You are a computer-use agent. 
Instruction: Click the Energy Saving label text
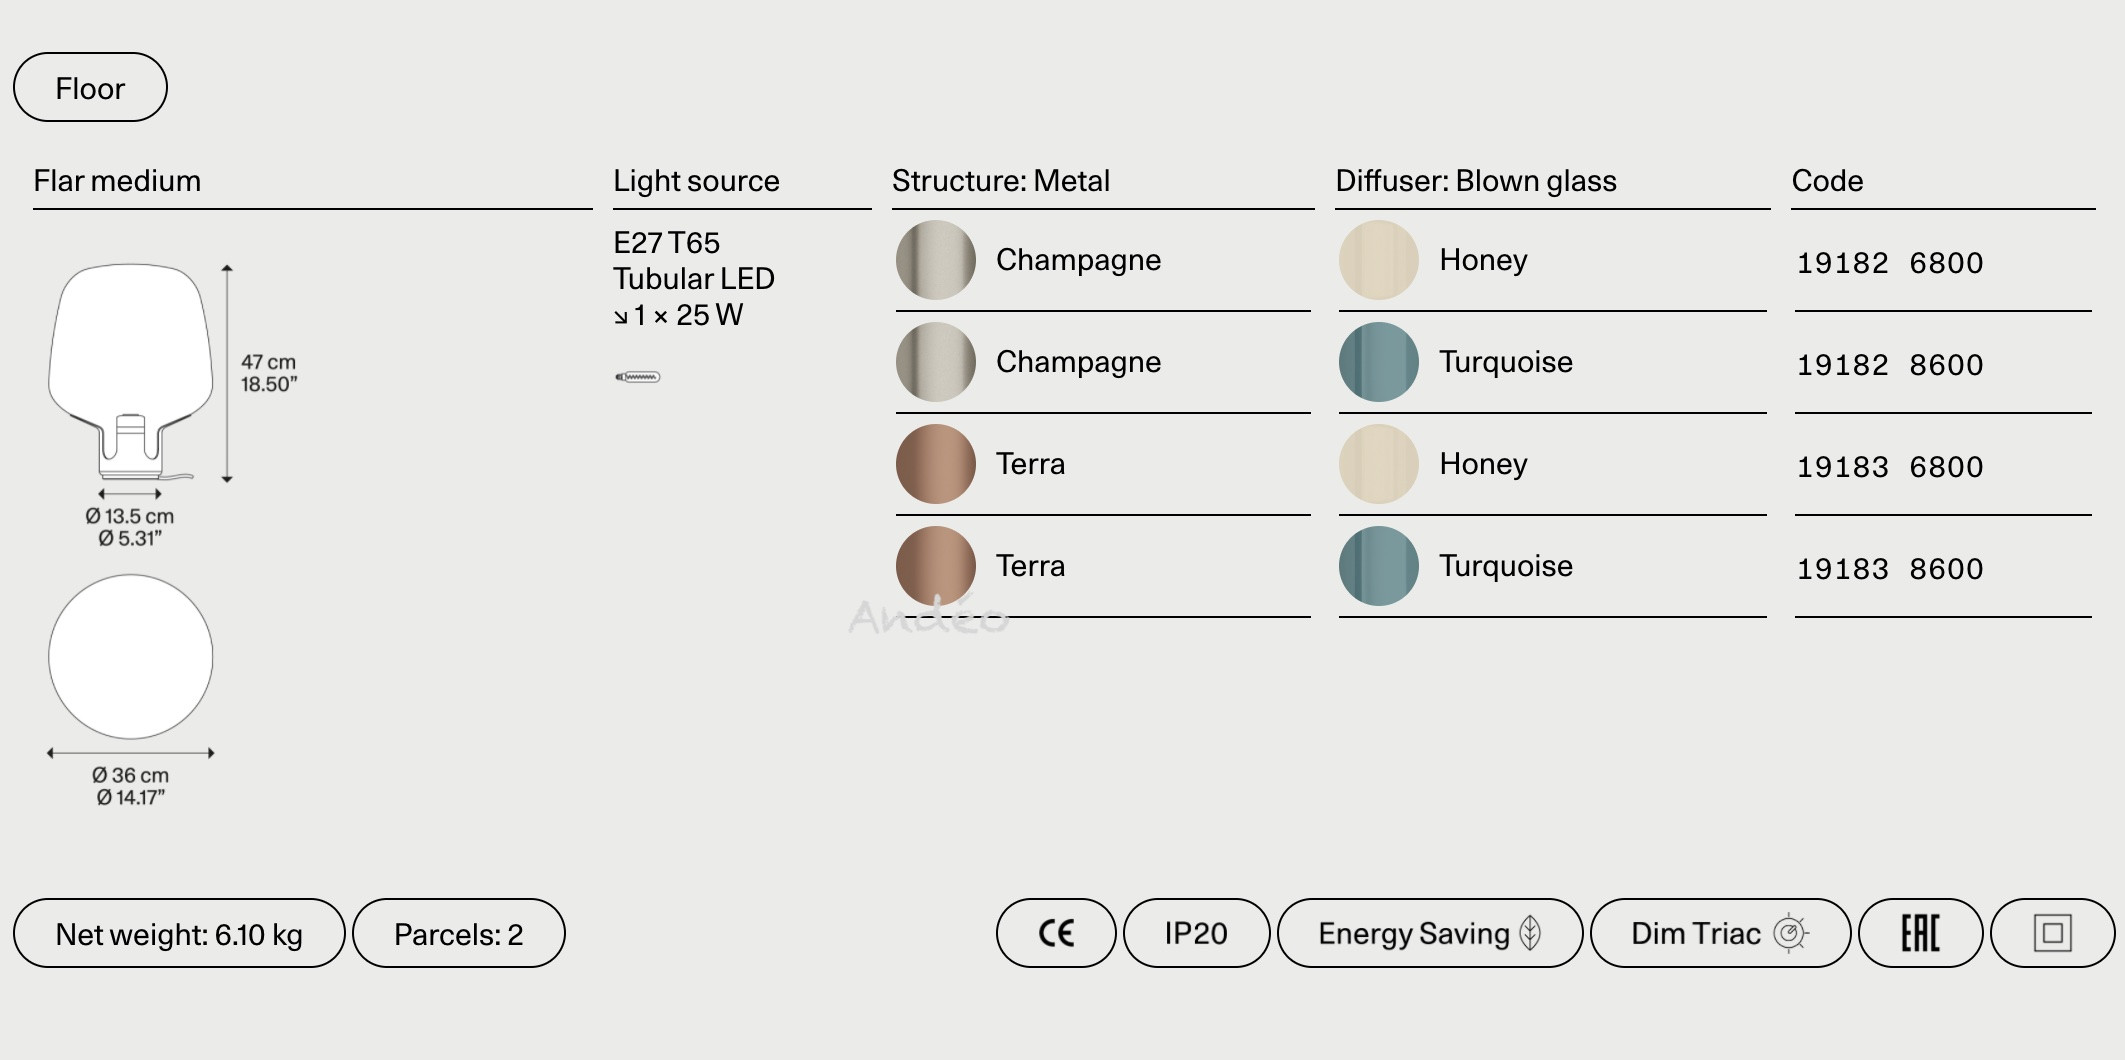click(1414, 933)
